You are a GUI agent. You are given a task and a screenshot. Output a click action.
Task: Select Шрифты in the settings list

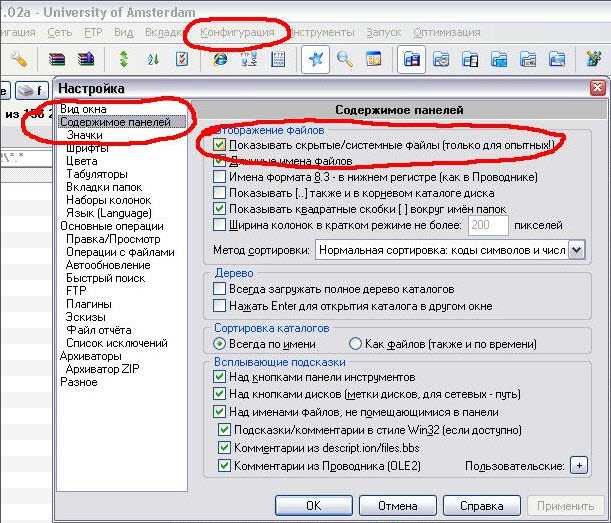(x=83, y=147)
